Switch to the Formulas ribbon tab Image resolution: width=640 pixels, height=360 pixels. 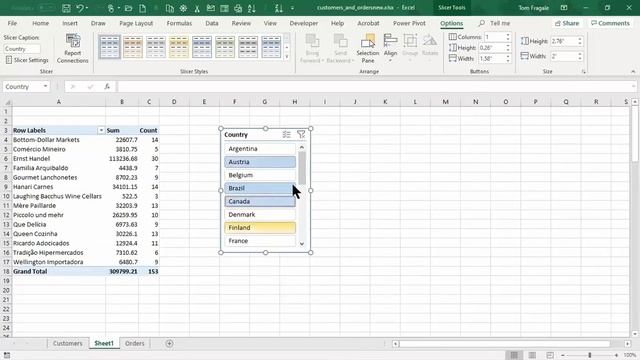click(x=179, y=23)
